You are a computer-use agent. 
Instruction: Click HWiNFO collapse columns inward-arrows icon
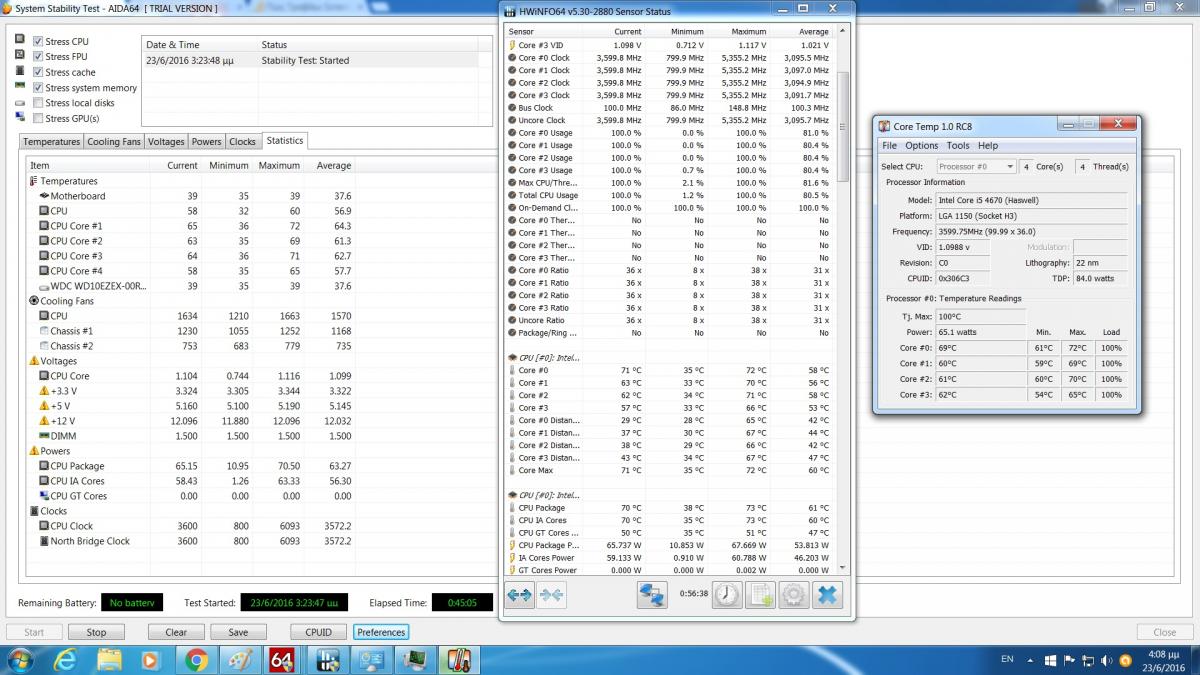pyautogui.click(x=551, y=594)
